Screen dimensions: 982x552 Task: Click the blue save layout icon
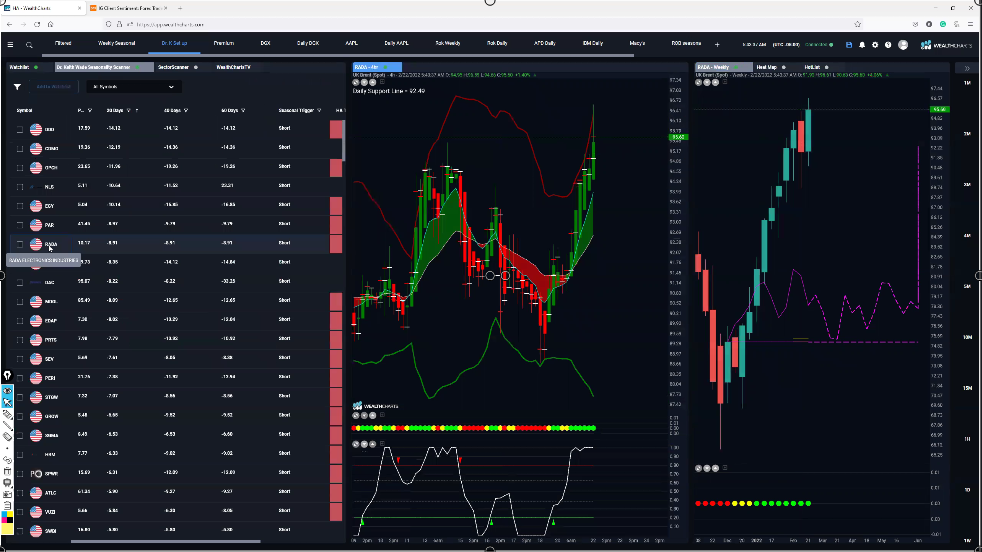coord(849,45)
